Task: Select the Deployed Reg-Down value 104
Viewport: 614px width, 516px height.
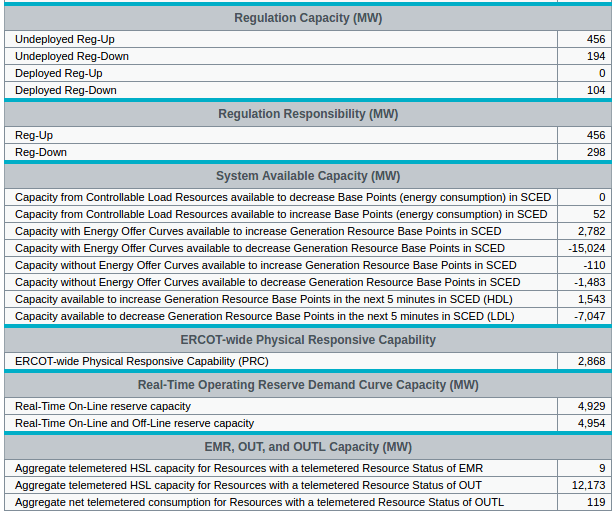Action: (596, 90)
